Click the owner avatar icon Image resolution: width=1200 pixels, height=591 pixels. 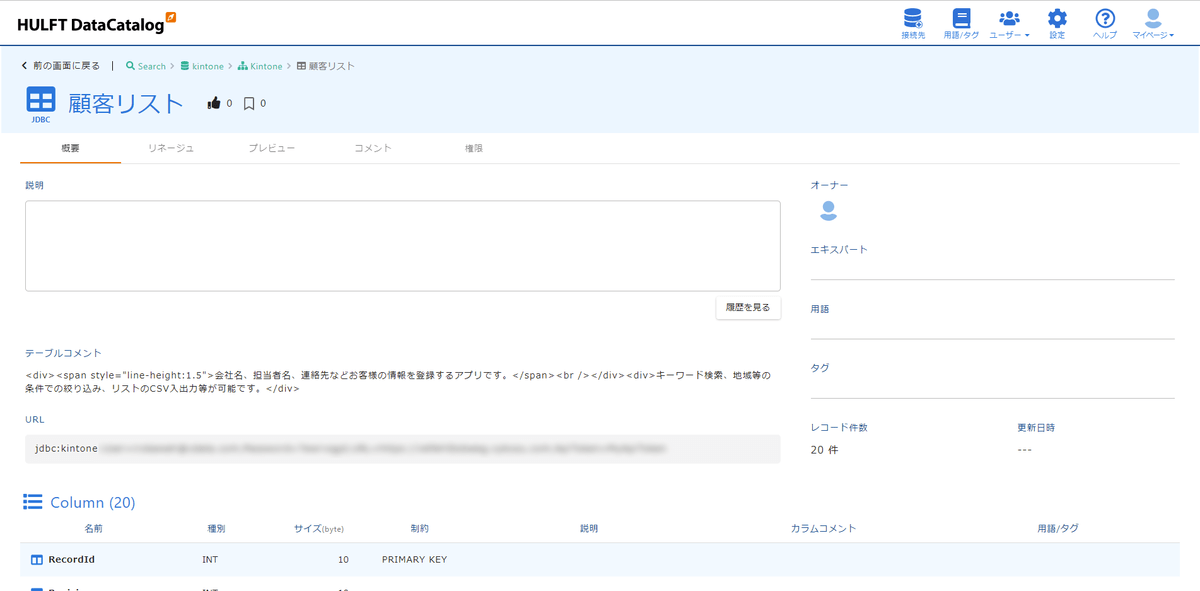(828, 211)
